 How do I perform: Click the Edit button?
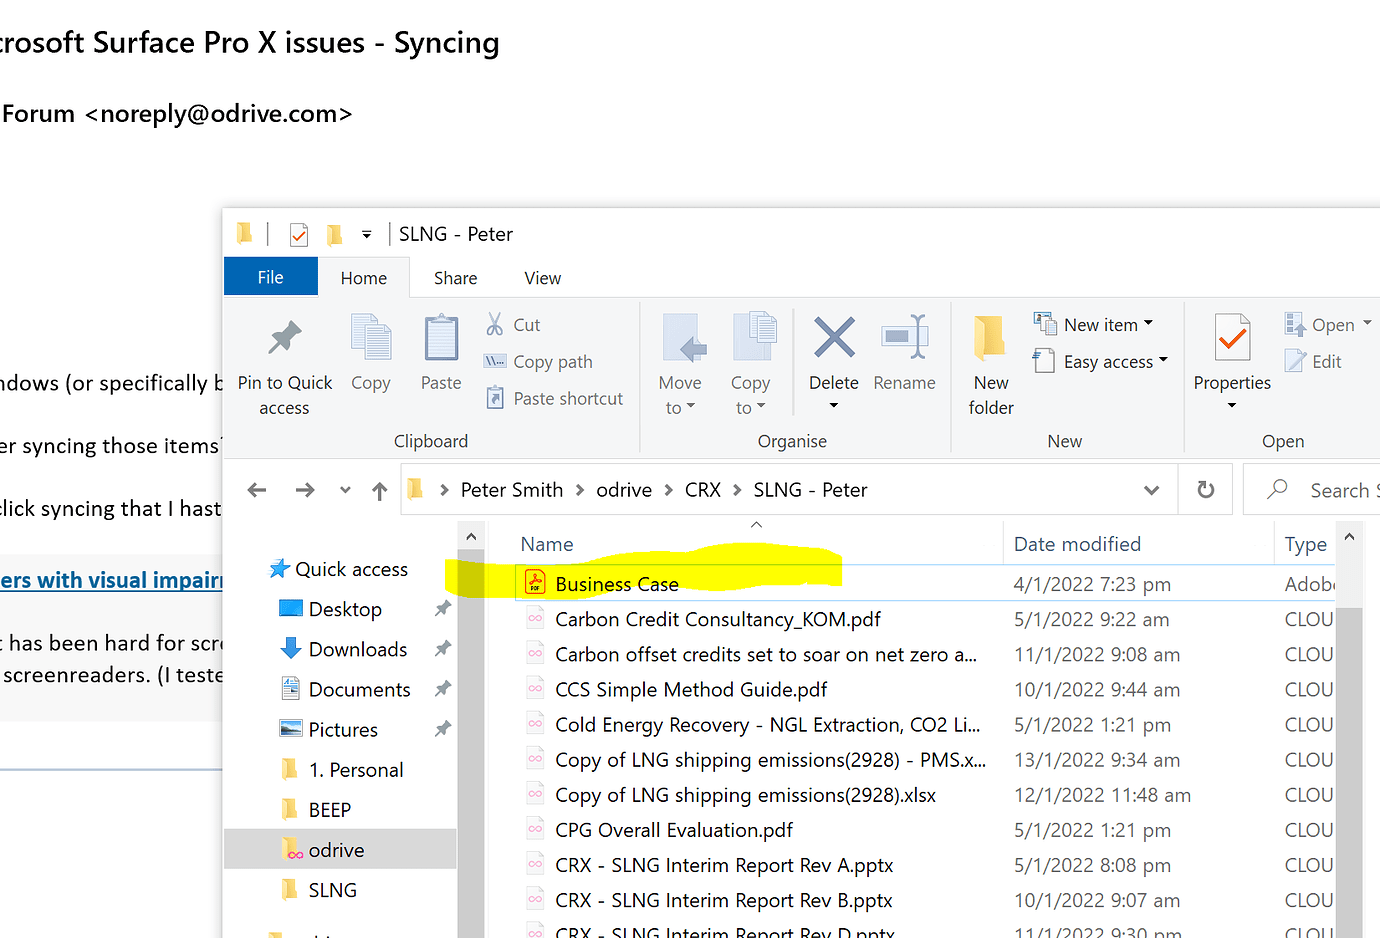click(x=1313, y=361)
